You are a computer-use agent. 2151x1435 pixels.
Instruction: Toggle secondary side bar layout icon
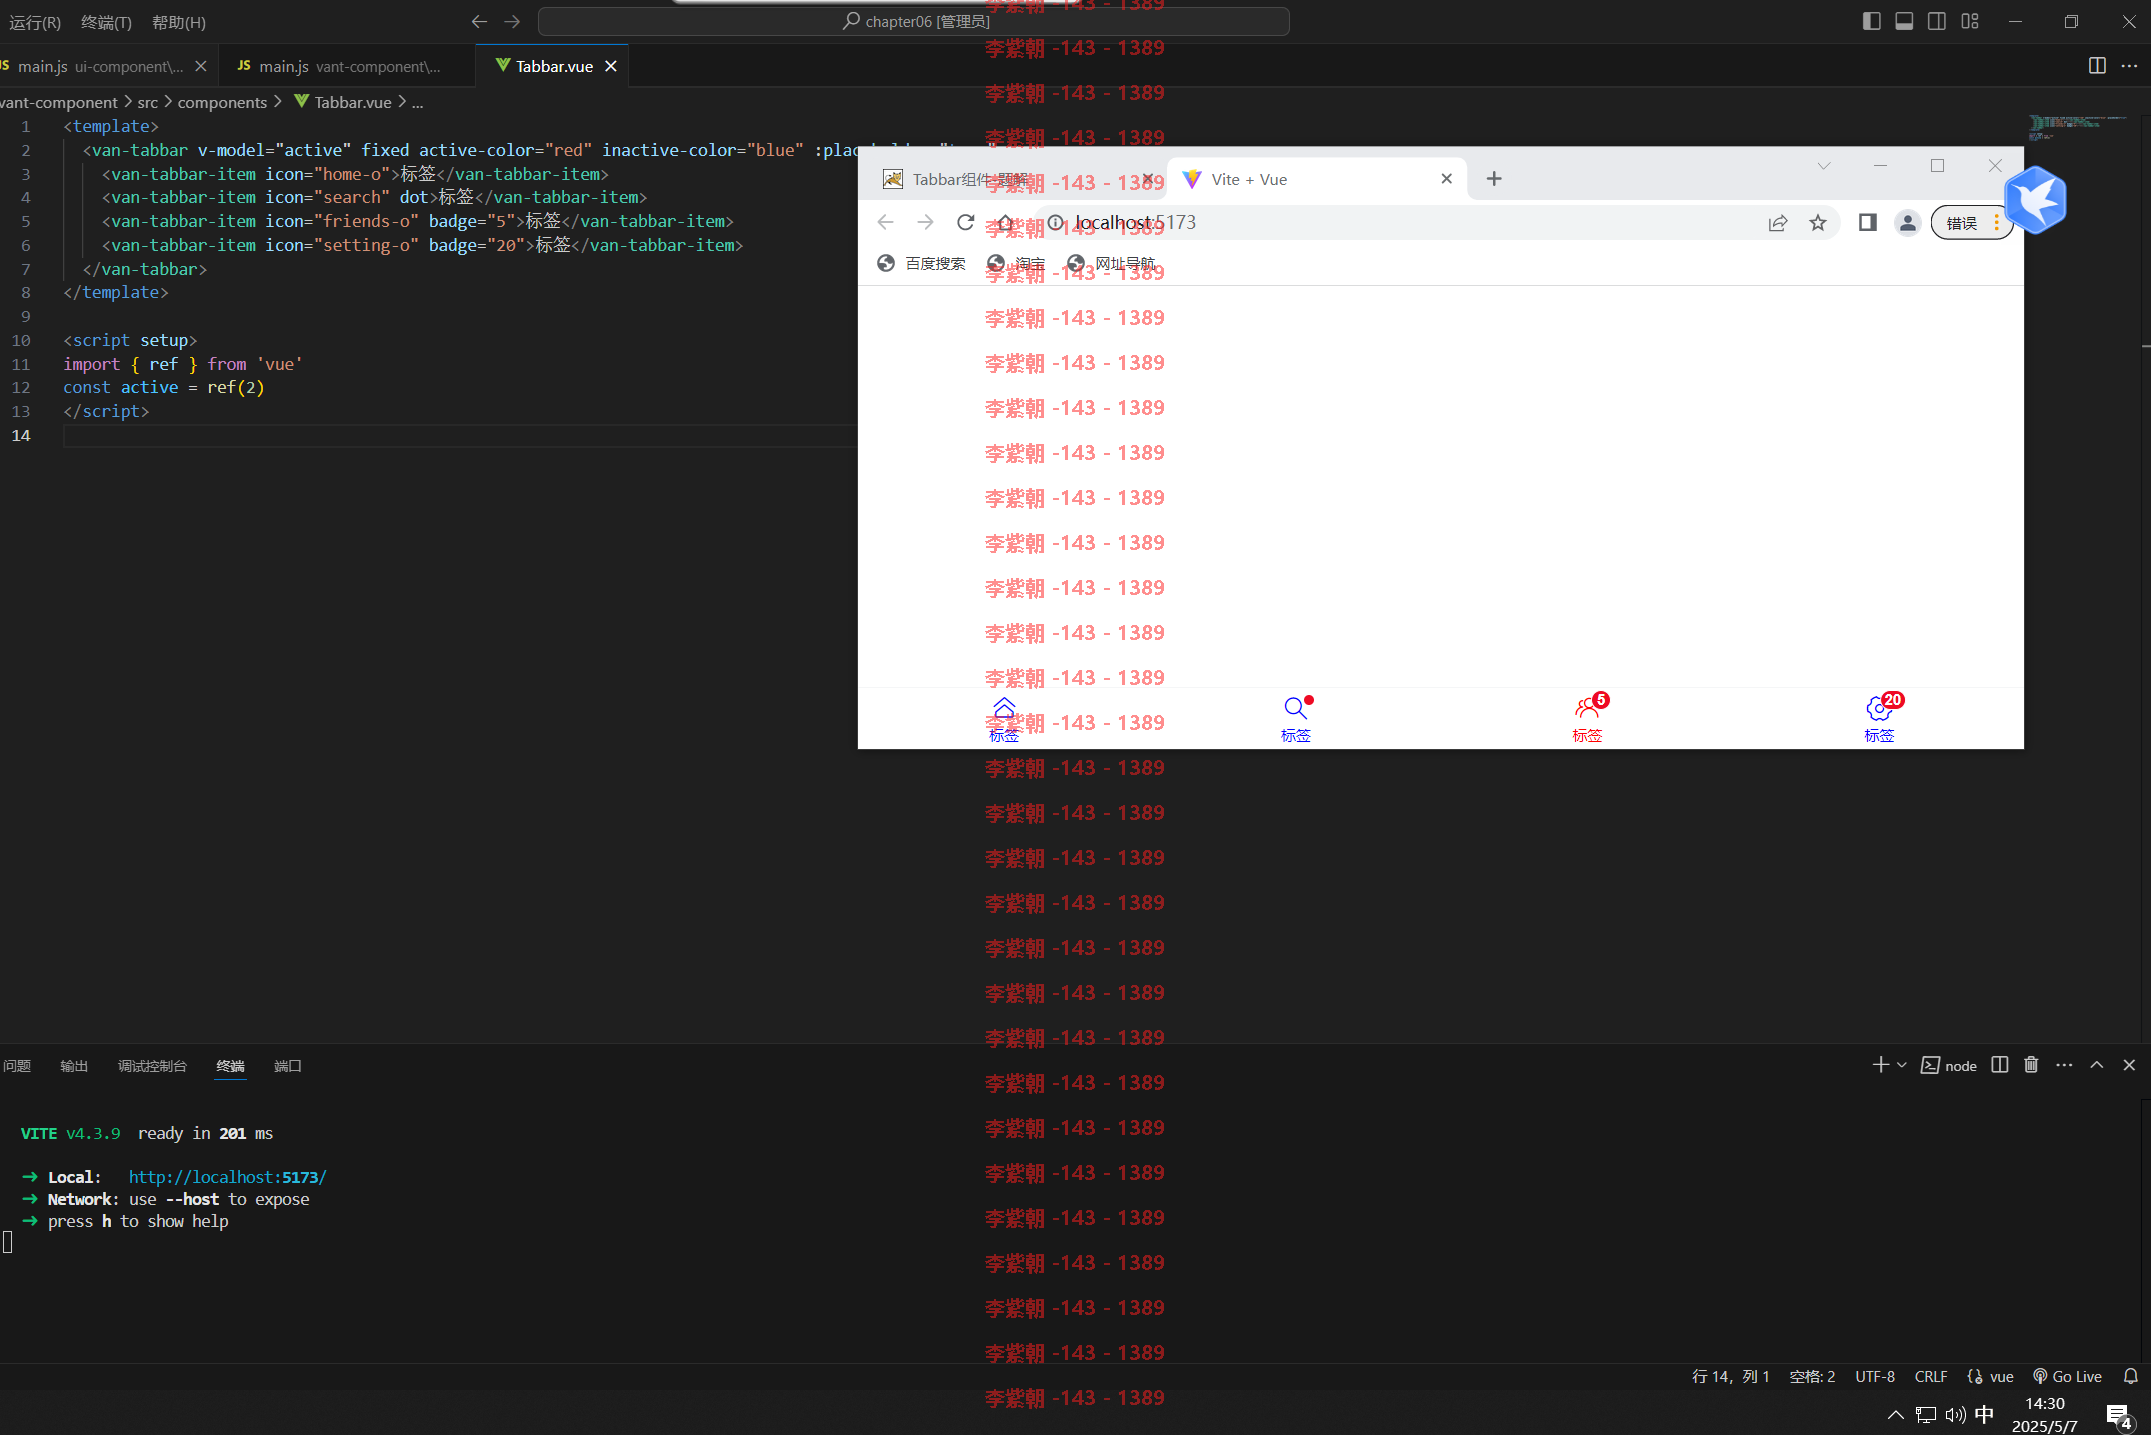pos(1937,21)
